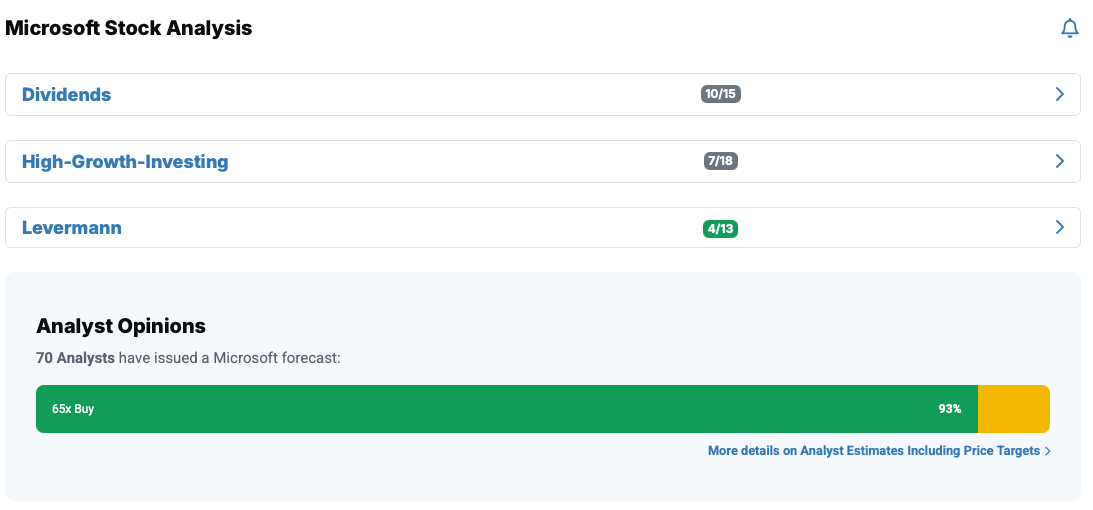1093x510 pixels.
Task: Expand the High-Growth-Investing row chevron
Action: (1060, 161)
